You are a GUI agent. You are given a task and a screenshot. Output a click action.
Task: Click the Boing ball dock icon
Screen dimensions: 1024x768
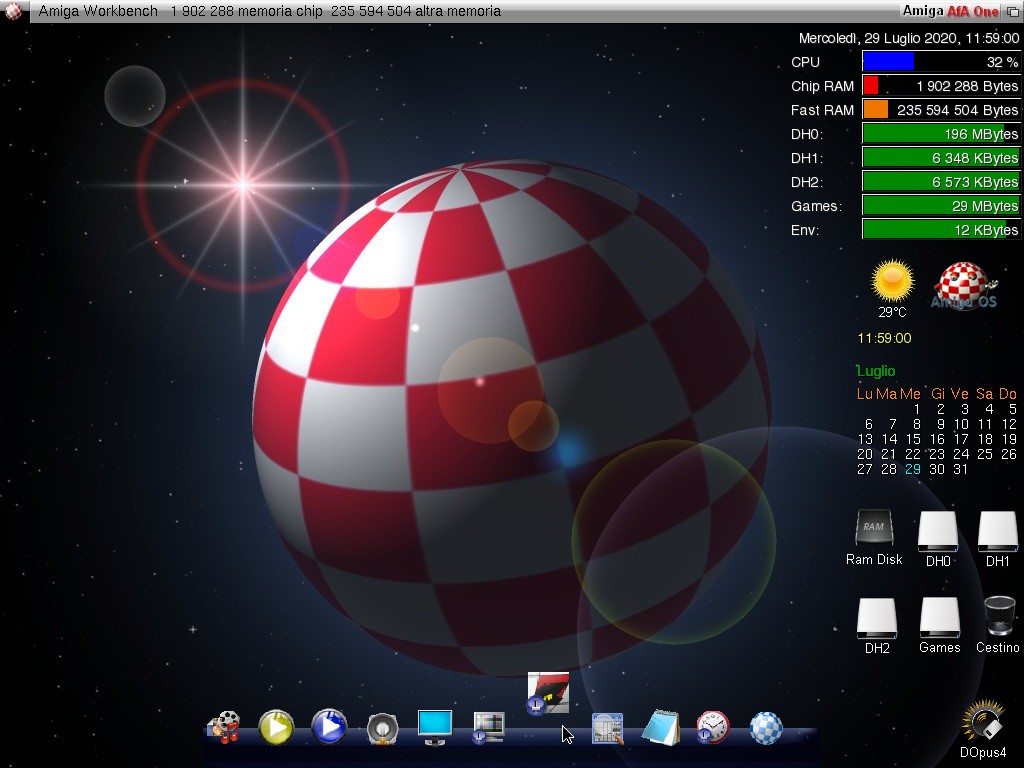coord(766,727)
